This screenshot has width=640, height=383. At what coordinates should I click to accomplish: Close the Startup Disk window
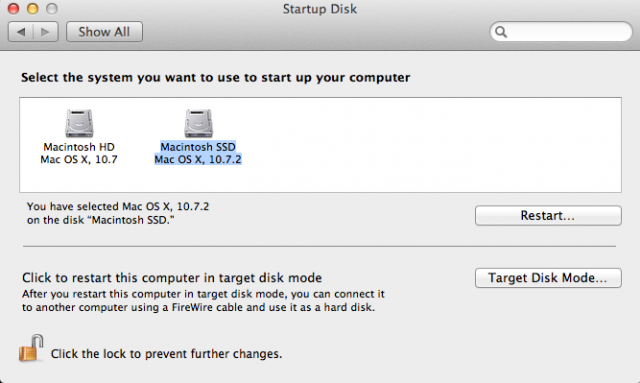click(x=13, y=9)
